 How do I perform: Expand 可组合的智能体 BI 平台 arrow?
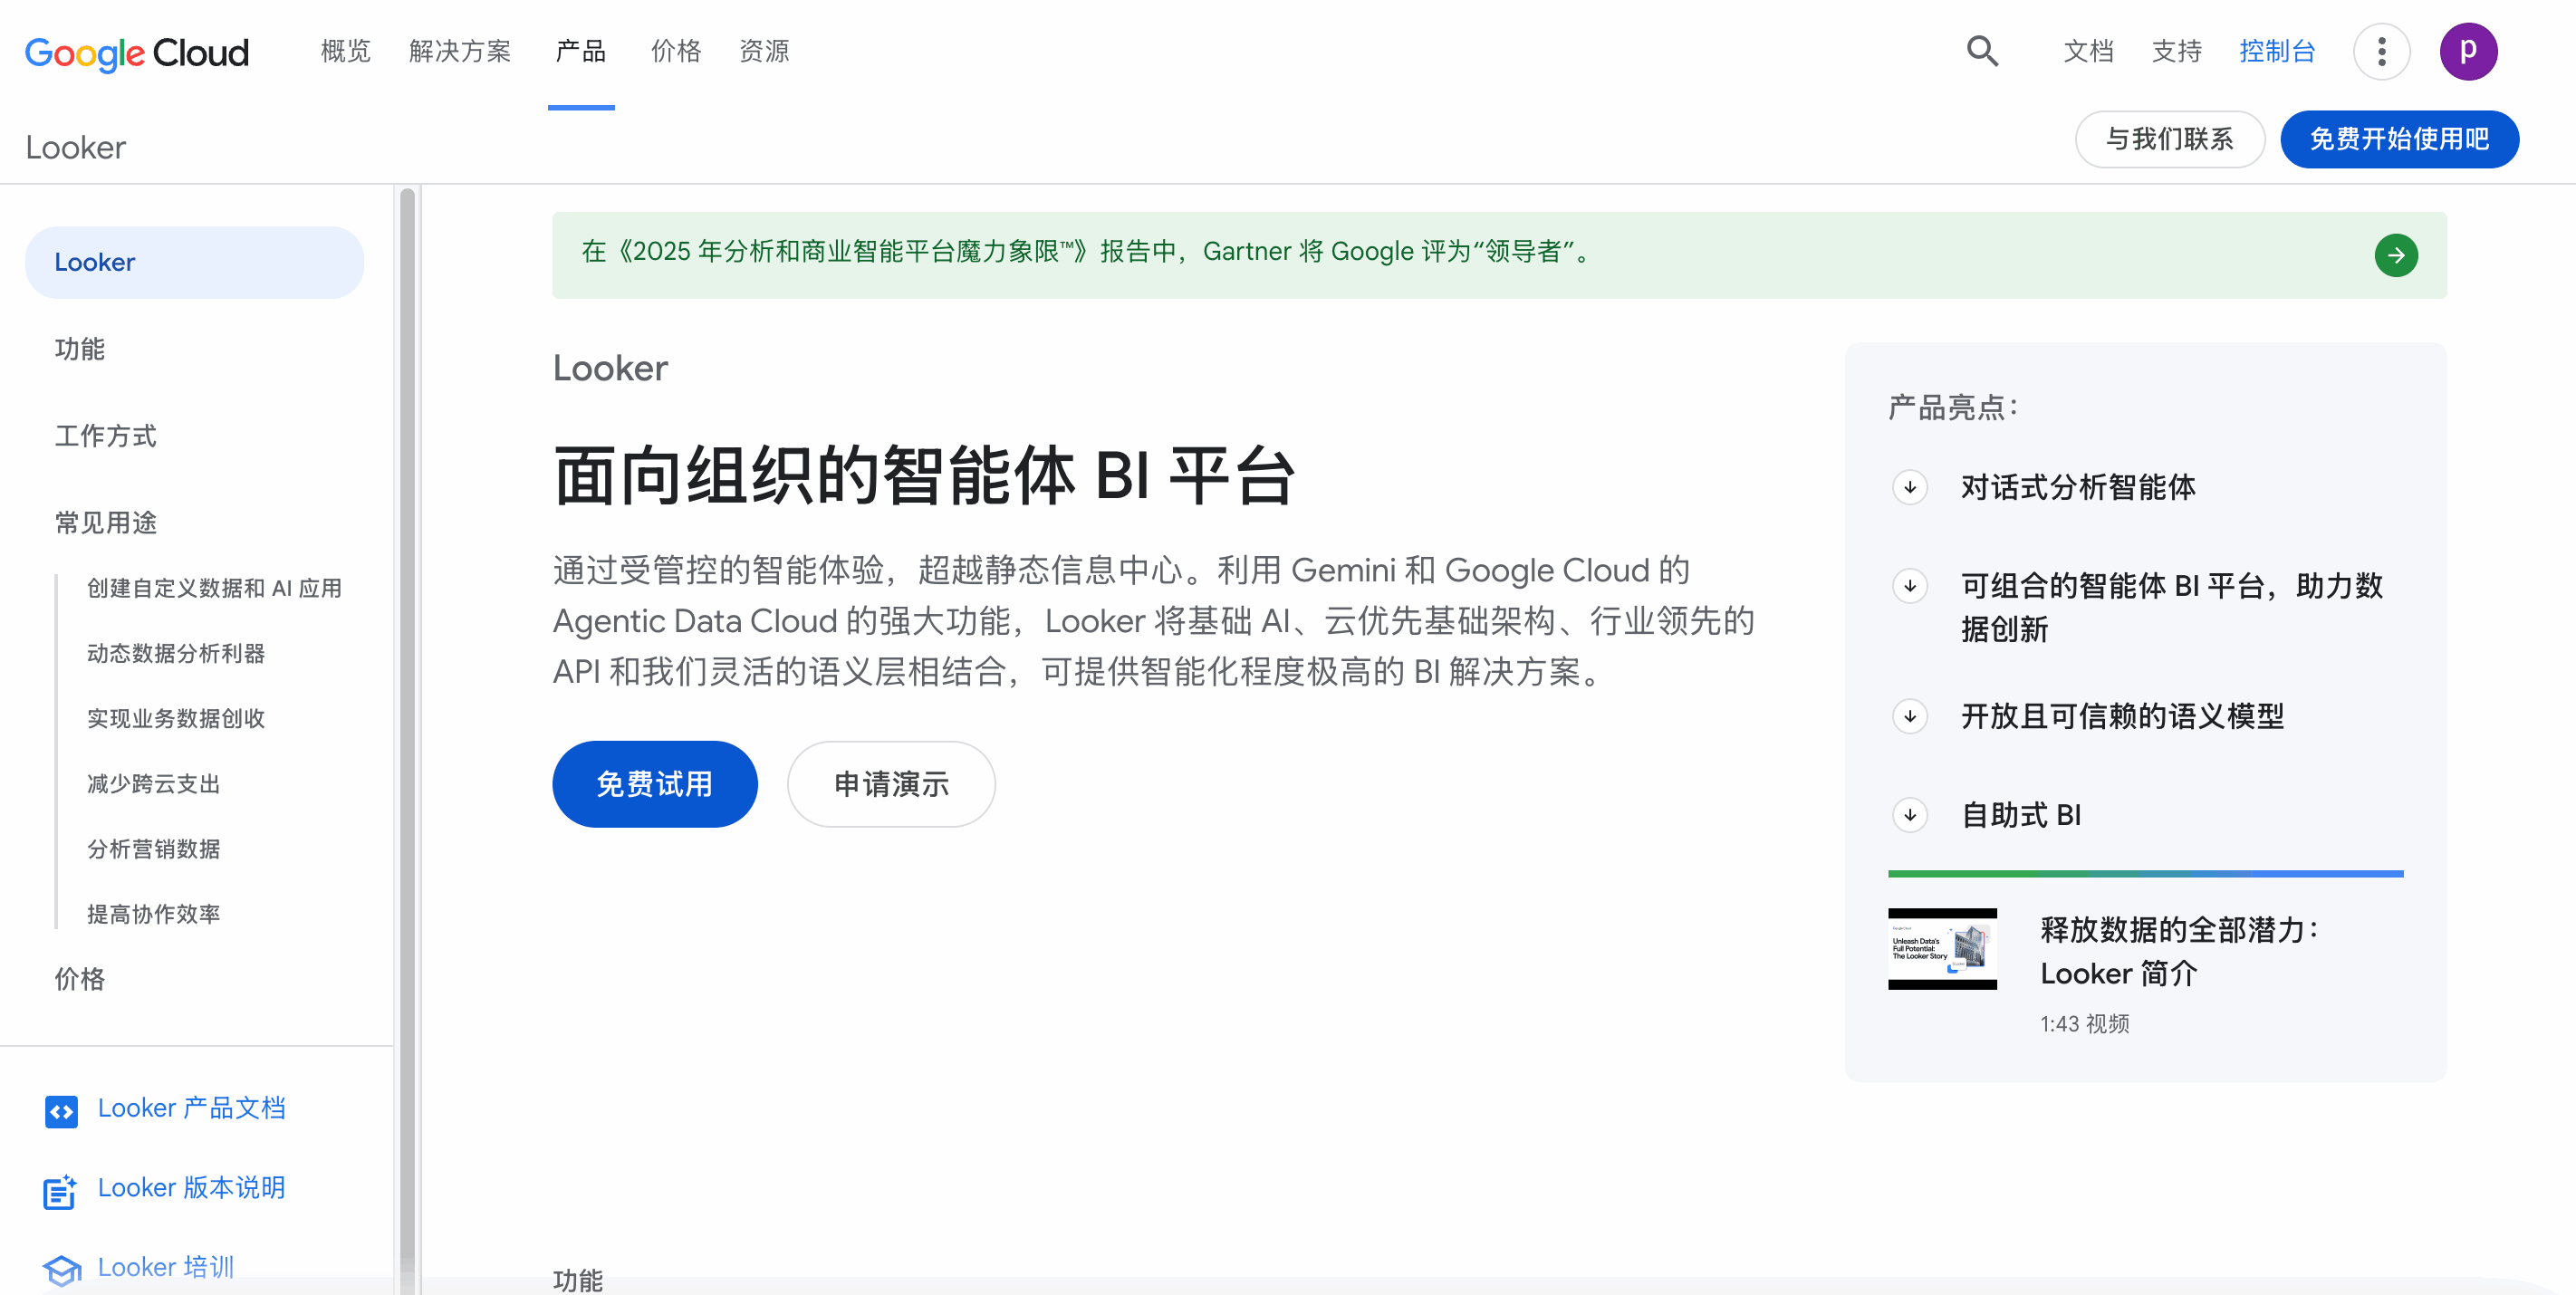1910,585
